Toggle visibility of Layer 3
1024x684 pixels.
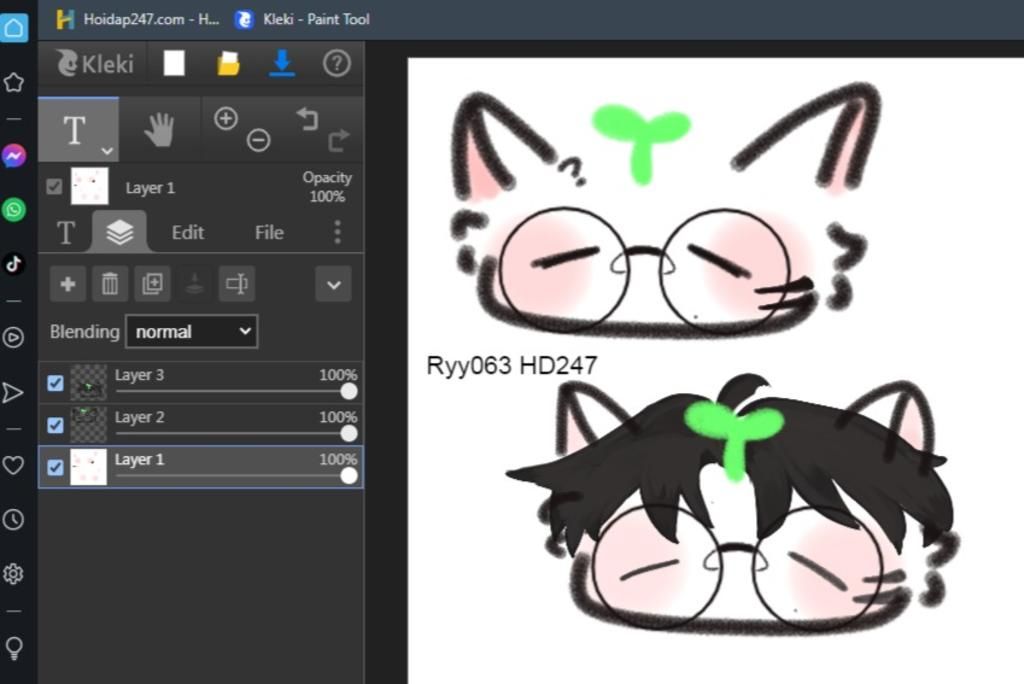[56, 383]
